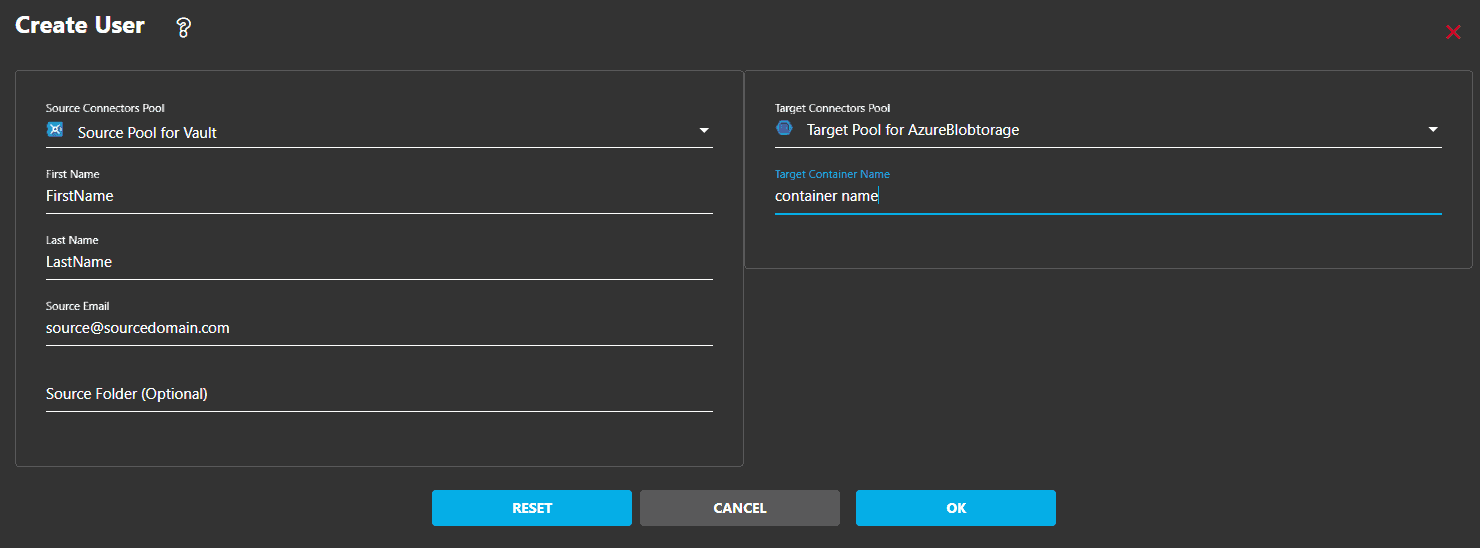Click the Vault source pool icon
The image size is (1480, 548).
[x=55, y=130]
